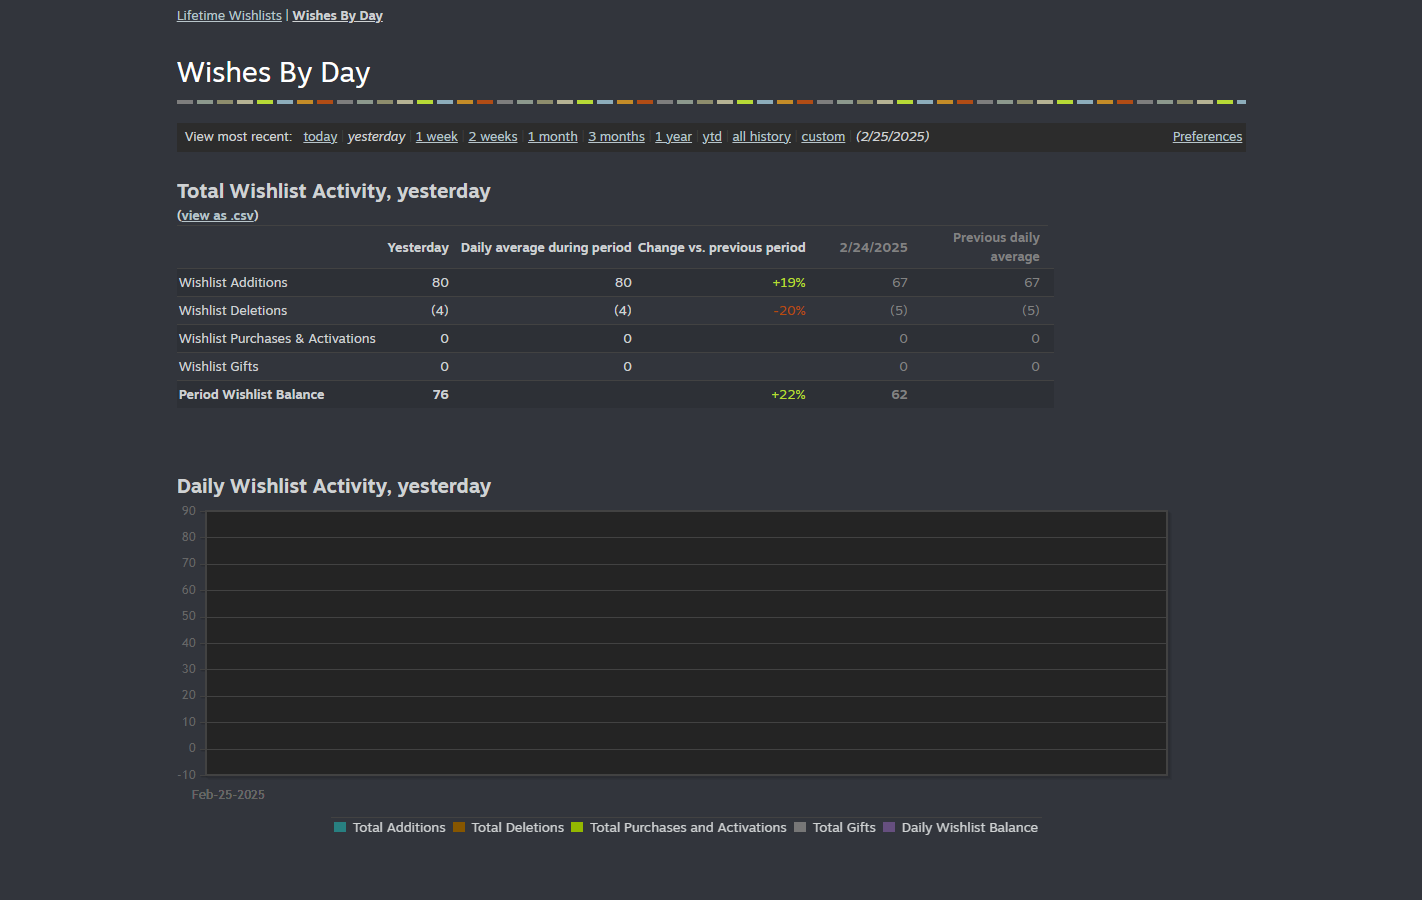Click the Wishlist Gifts row label
The width and height of the screenshot is (1422, 900).
pos(218,367)
